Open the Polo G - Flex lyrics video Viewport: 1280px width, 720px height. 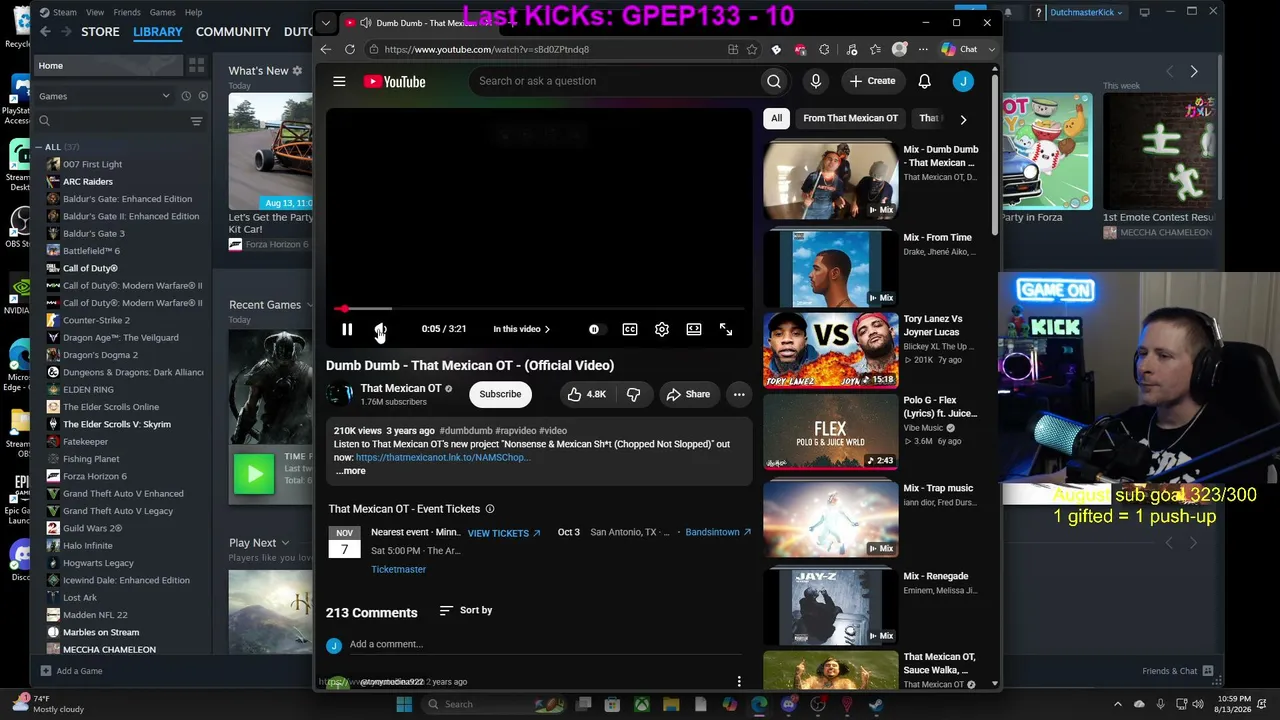tap(831, 432)
